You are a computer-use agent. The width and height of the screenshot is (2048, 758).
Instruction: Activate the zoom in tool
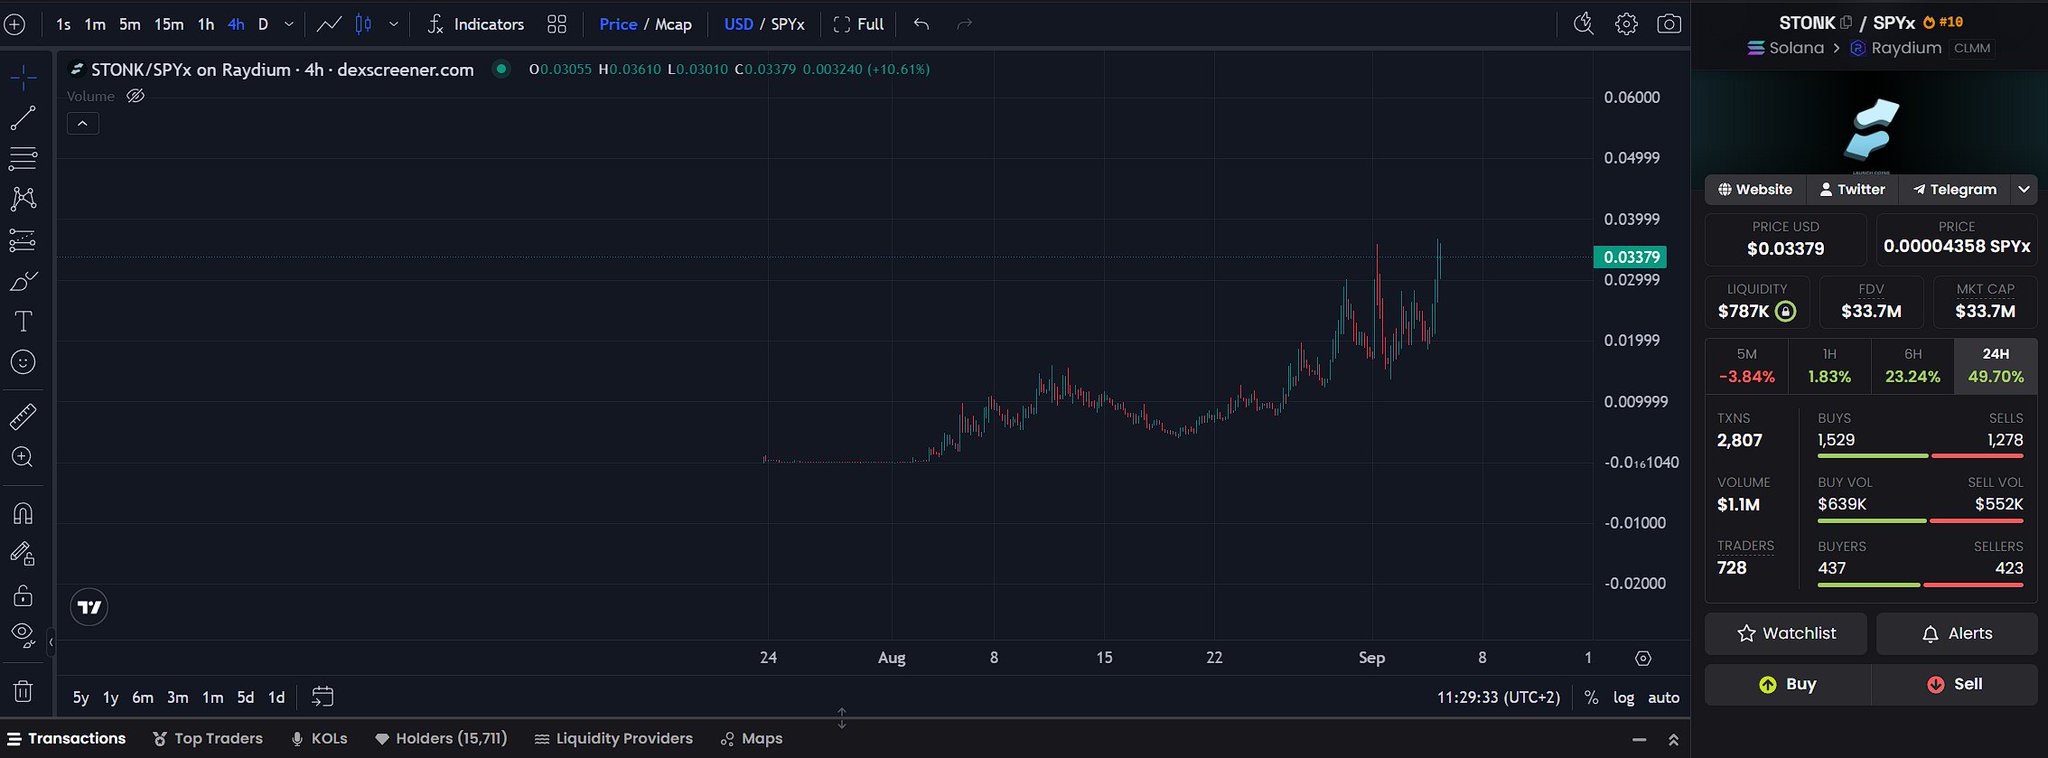tap(23, 457)
